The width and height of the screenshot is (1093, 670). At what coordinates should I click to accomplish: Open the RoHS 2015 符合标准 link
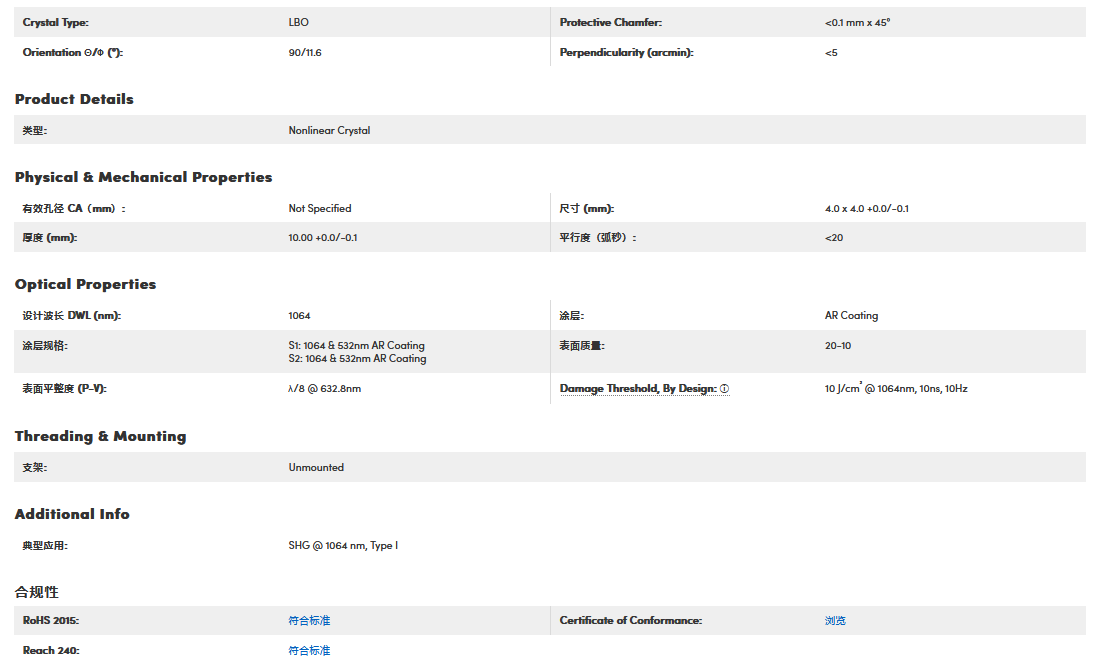pyautogui.click(x=309, y=621)
